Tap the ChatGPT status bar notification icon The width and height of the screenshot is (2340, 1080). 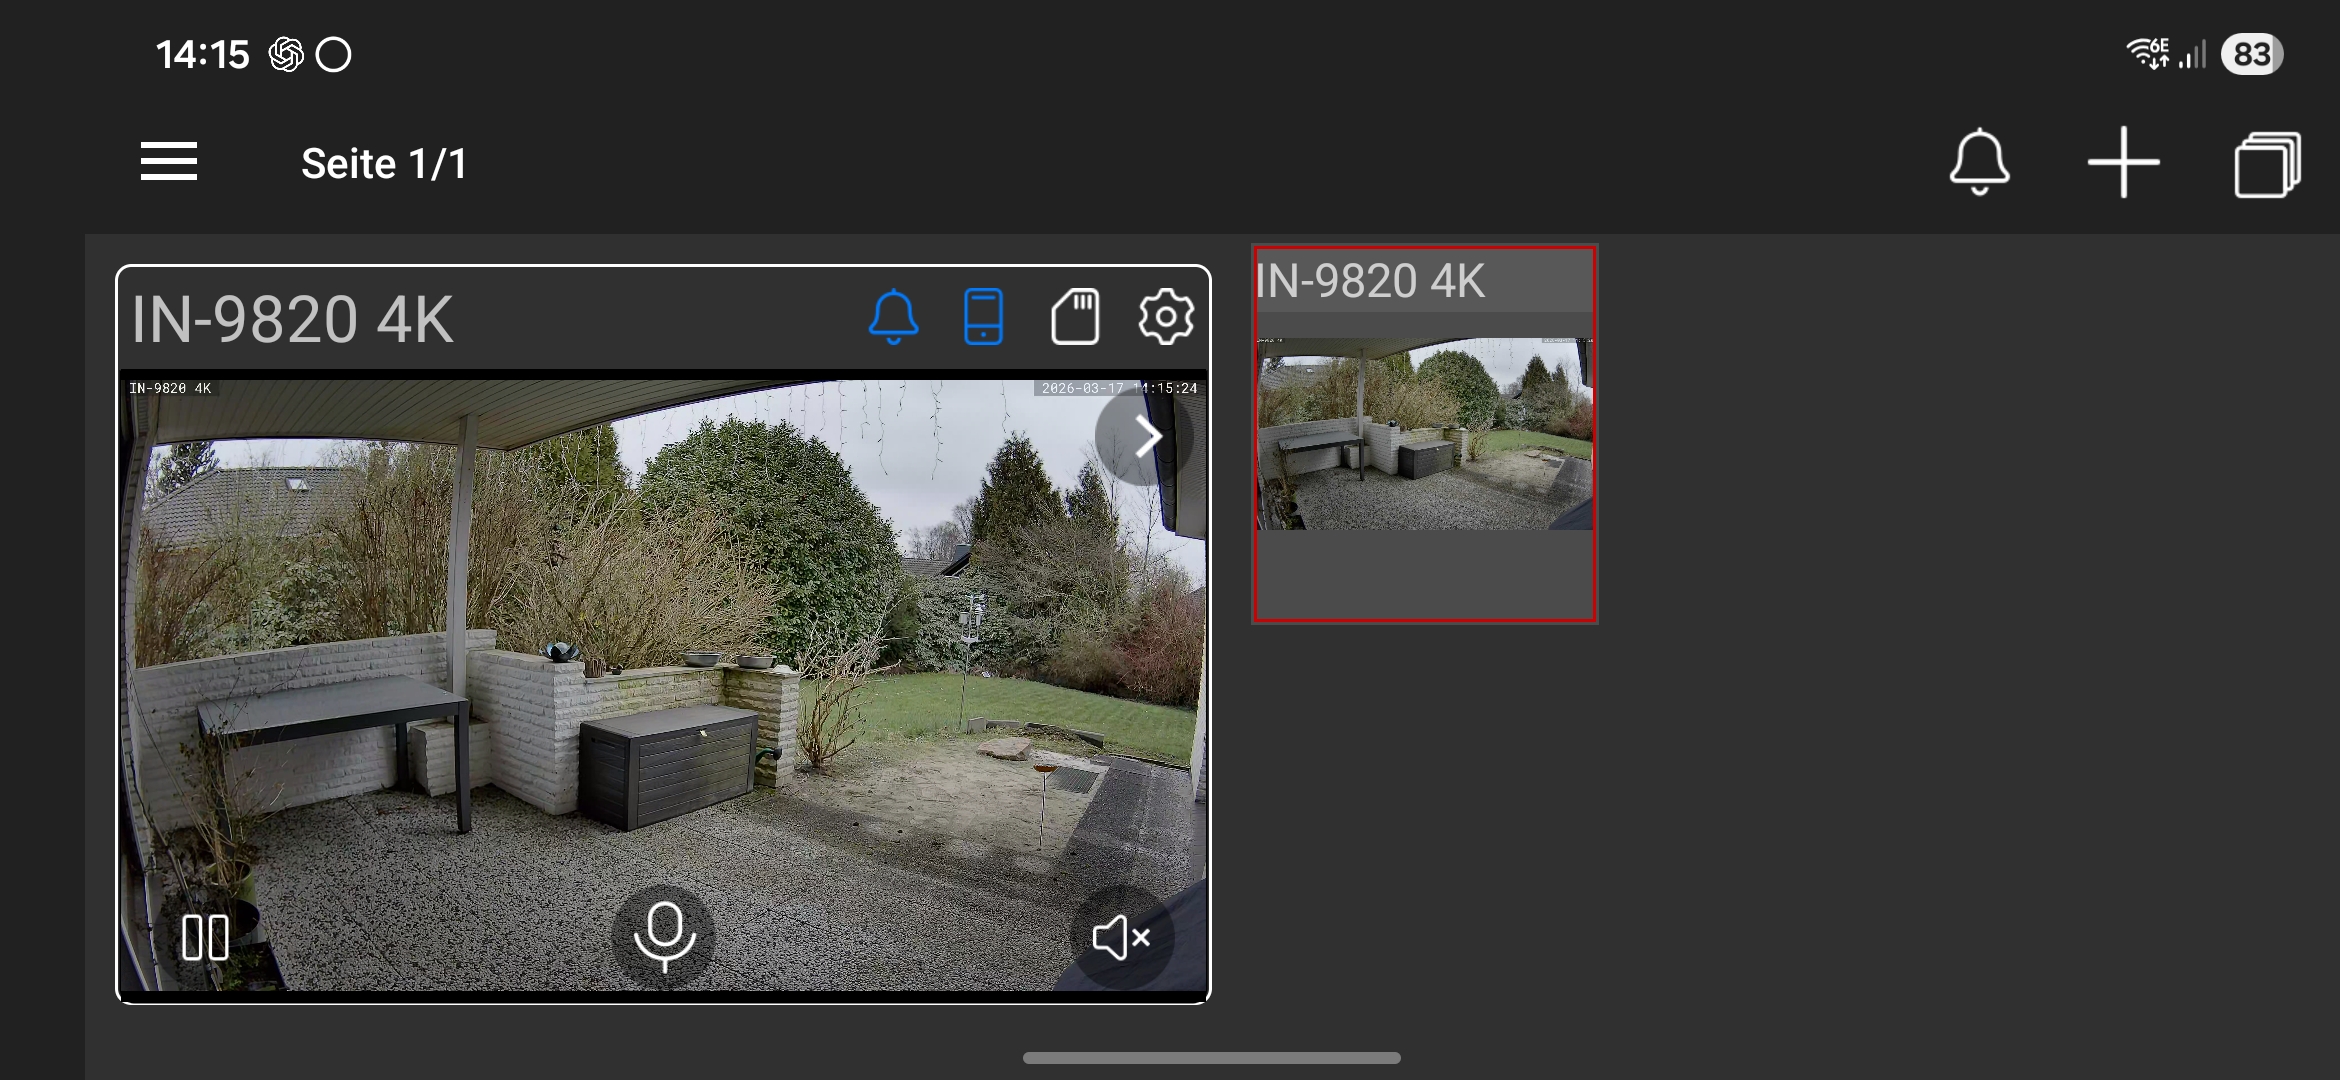click(x=286, y=54)
